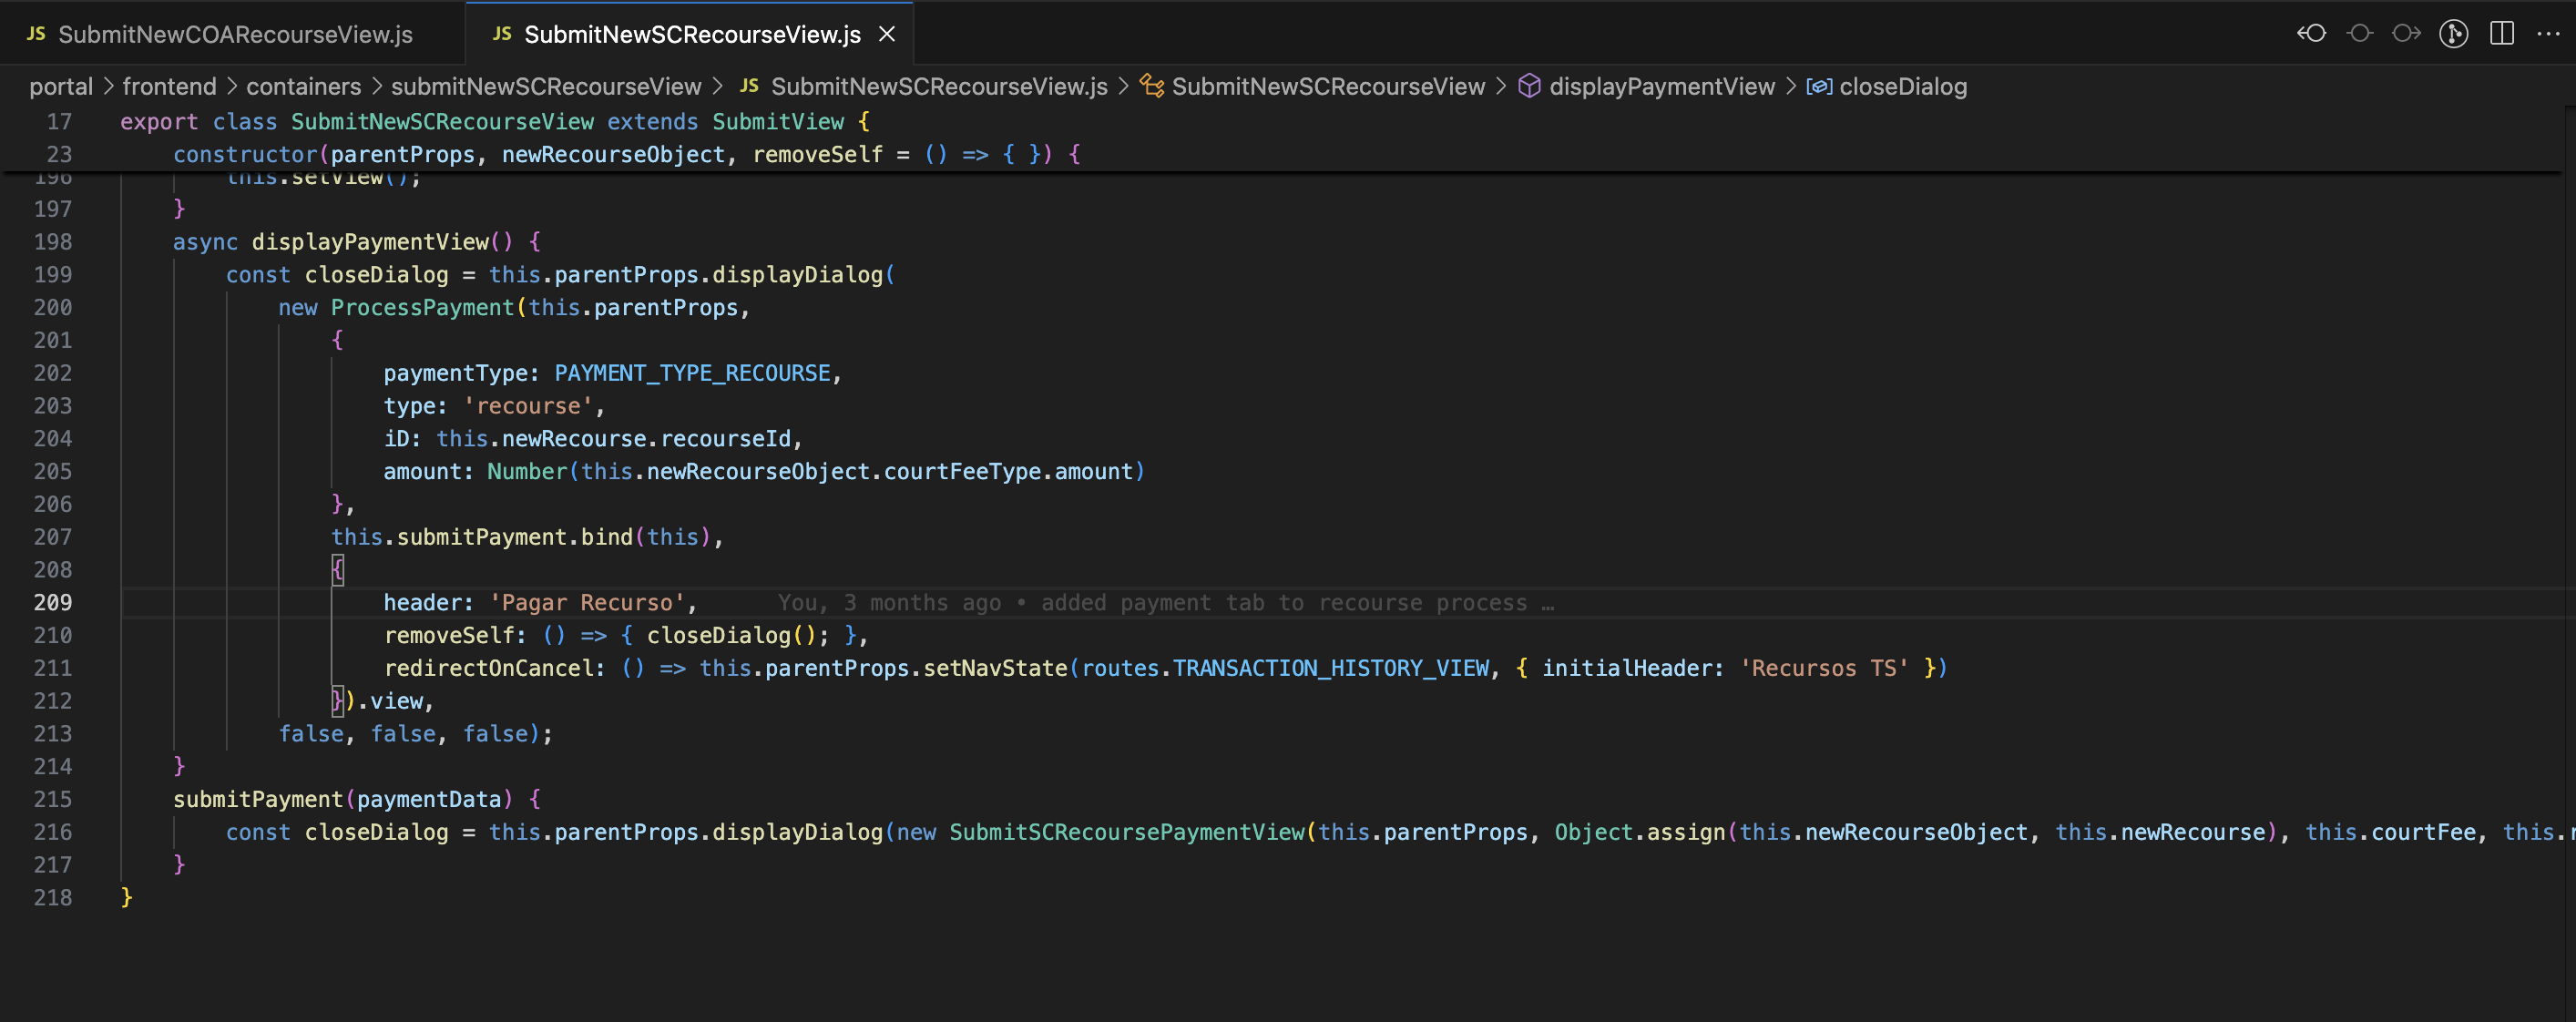
Task: Click the portal breadcrumb segment
Action: pyautogui.click(x=60, y=87)
